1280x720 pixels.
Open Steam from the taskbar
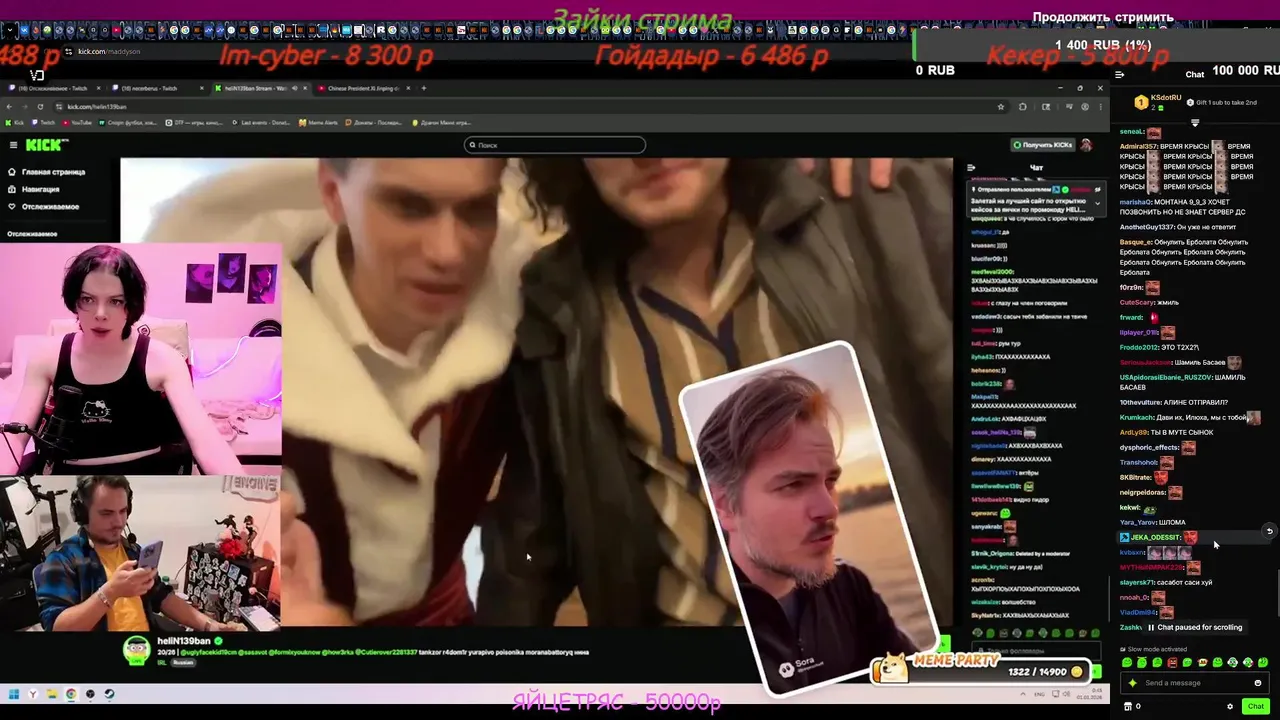pos(109,694)
